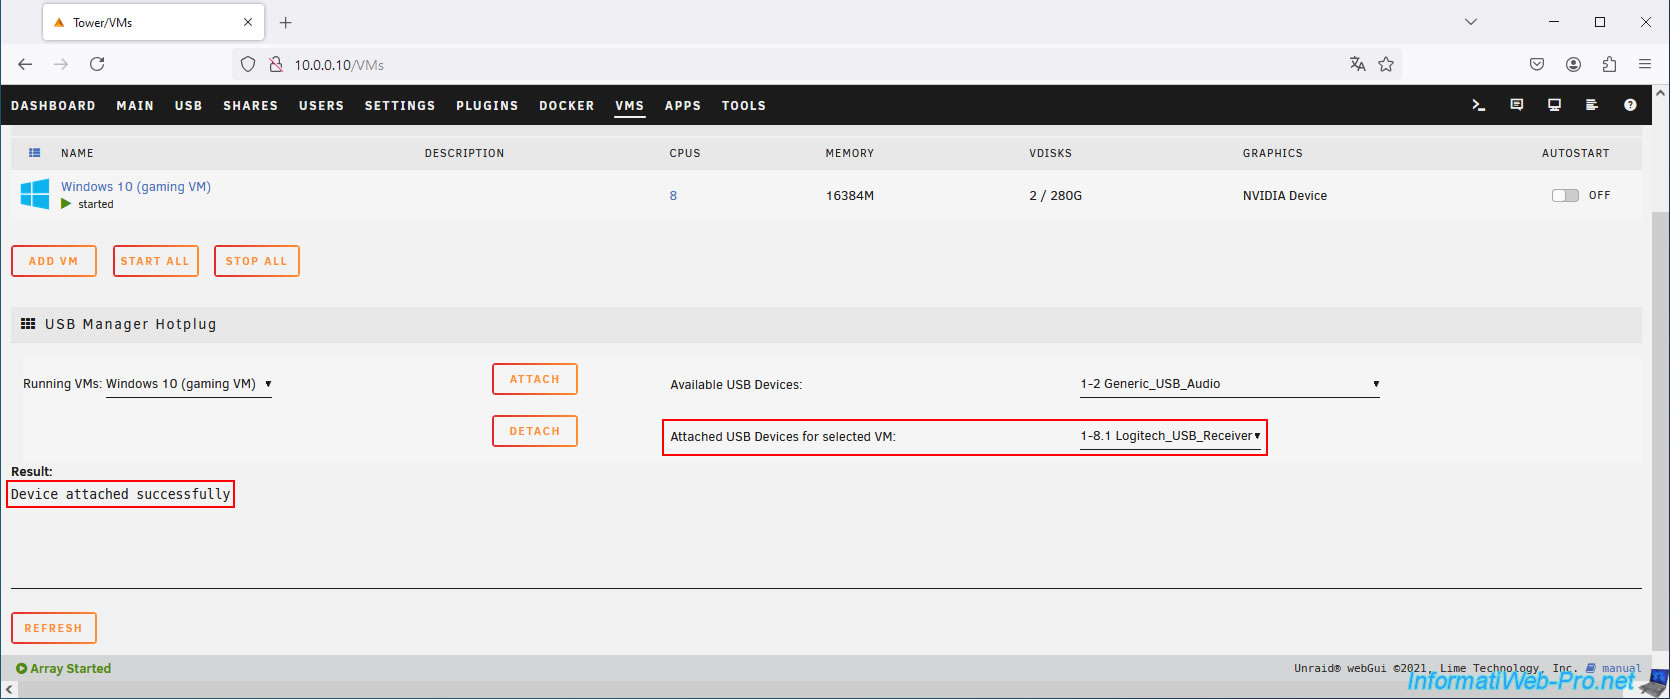
Task: Toggle the VM autostart switch
Action: (1565, 195)
